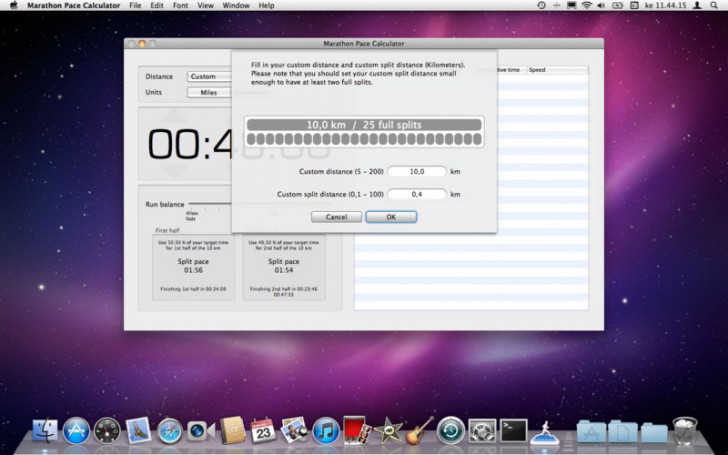
Task: Open Time Machine from the dock
Action: pos(451,431)
